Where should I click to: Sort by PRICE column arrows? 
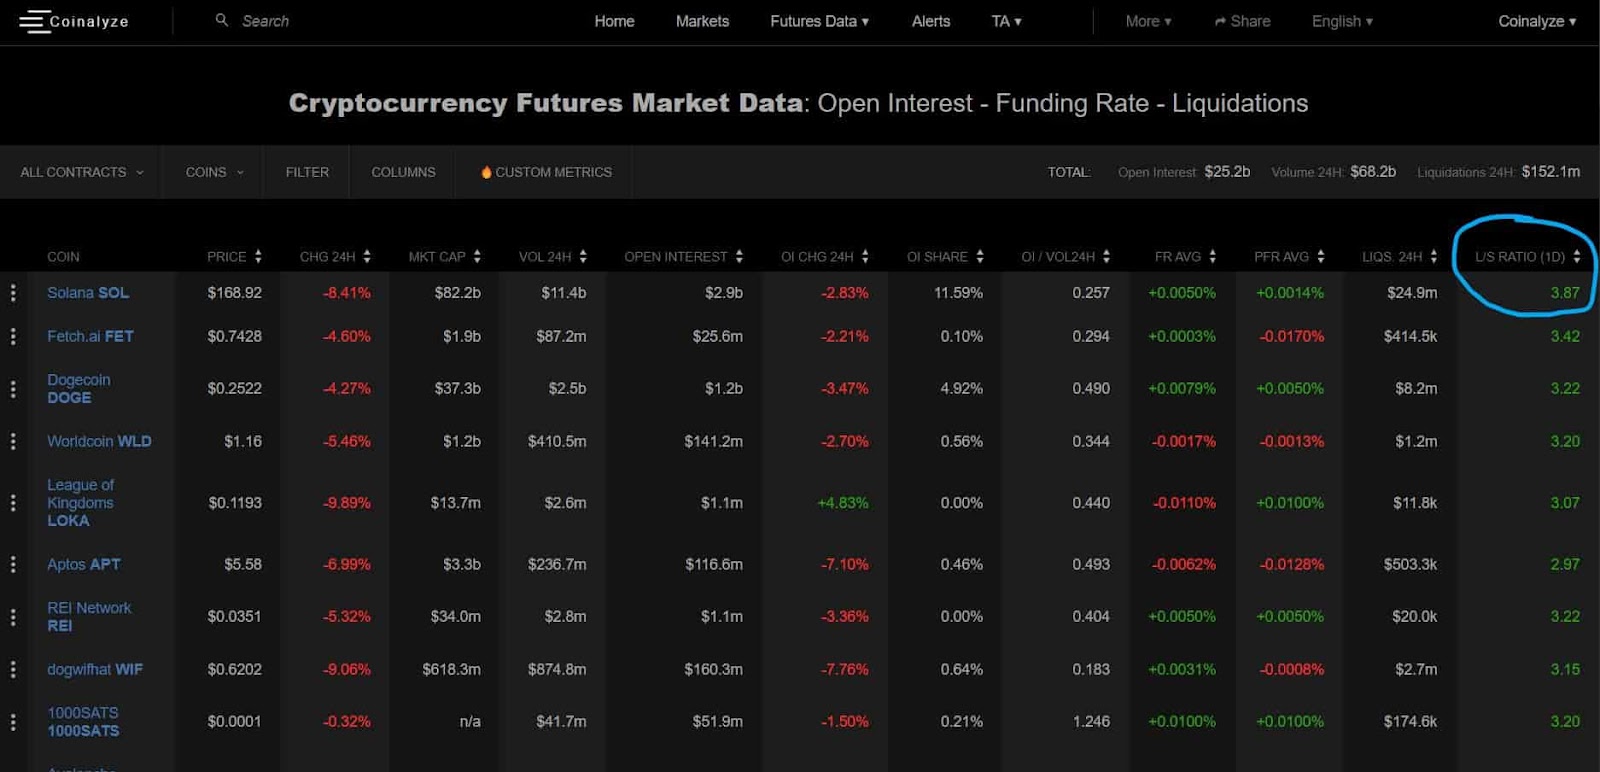[258, 257]
